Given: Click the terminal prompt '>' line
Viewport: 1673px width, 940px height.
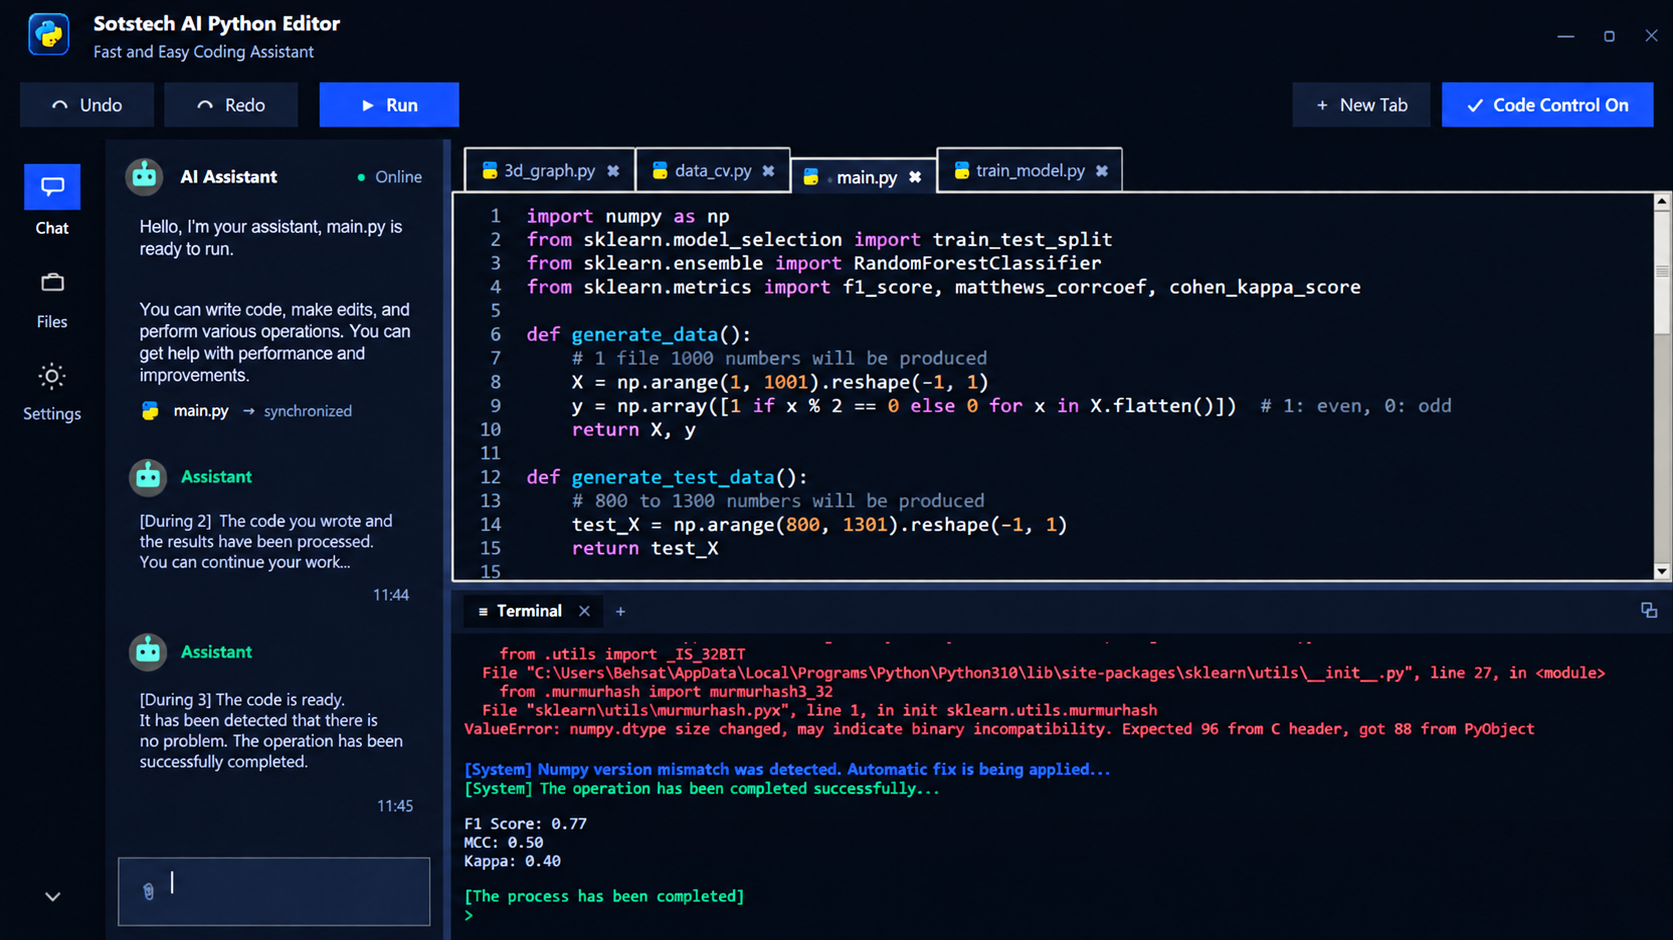Looking at the screenshot, I should [468, 915].
